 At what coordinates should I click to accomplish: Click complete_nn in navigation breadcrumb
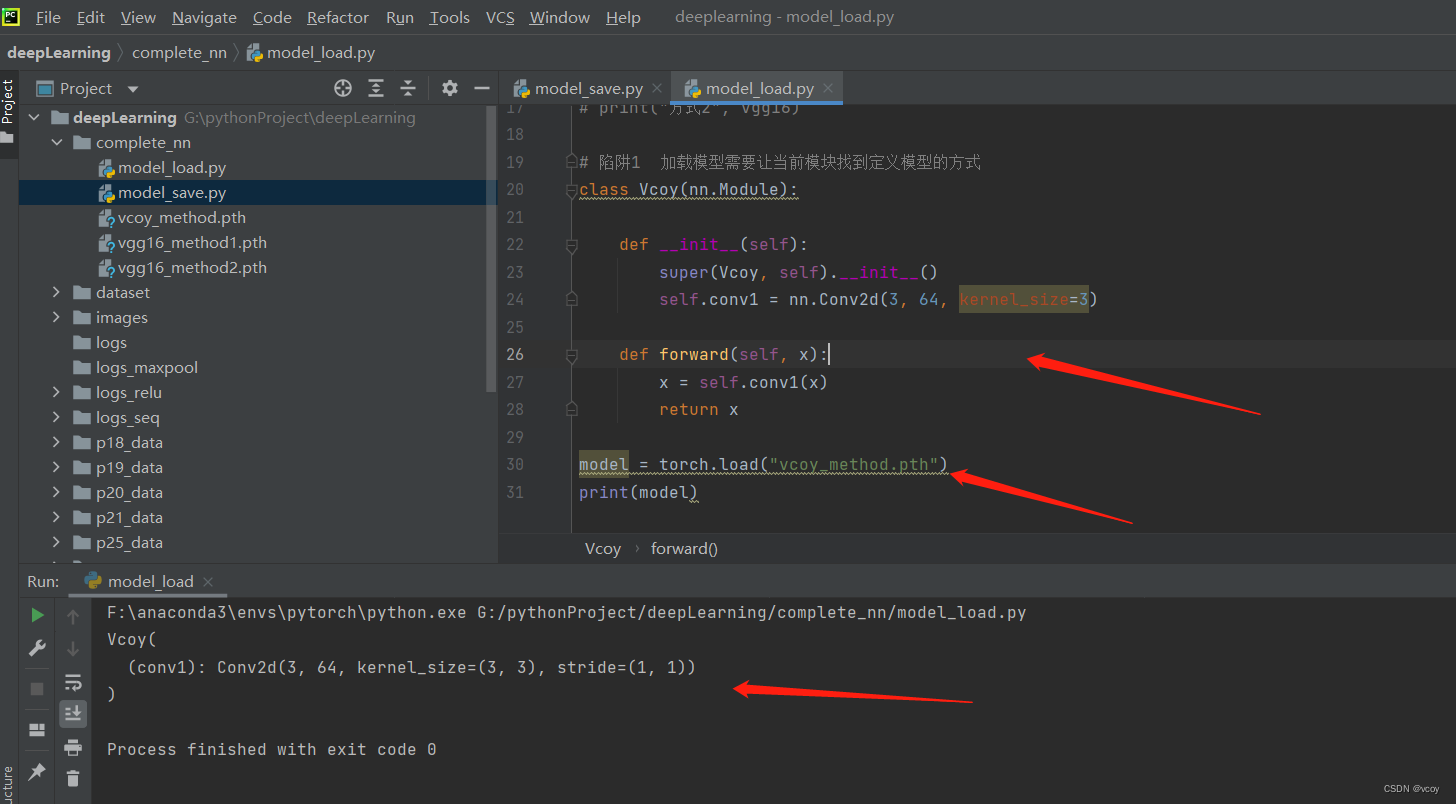(180, 53)
